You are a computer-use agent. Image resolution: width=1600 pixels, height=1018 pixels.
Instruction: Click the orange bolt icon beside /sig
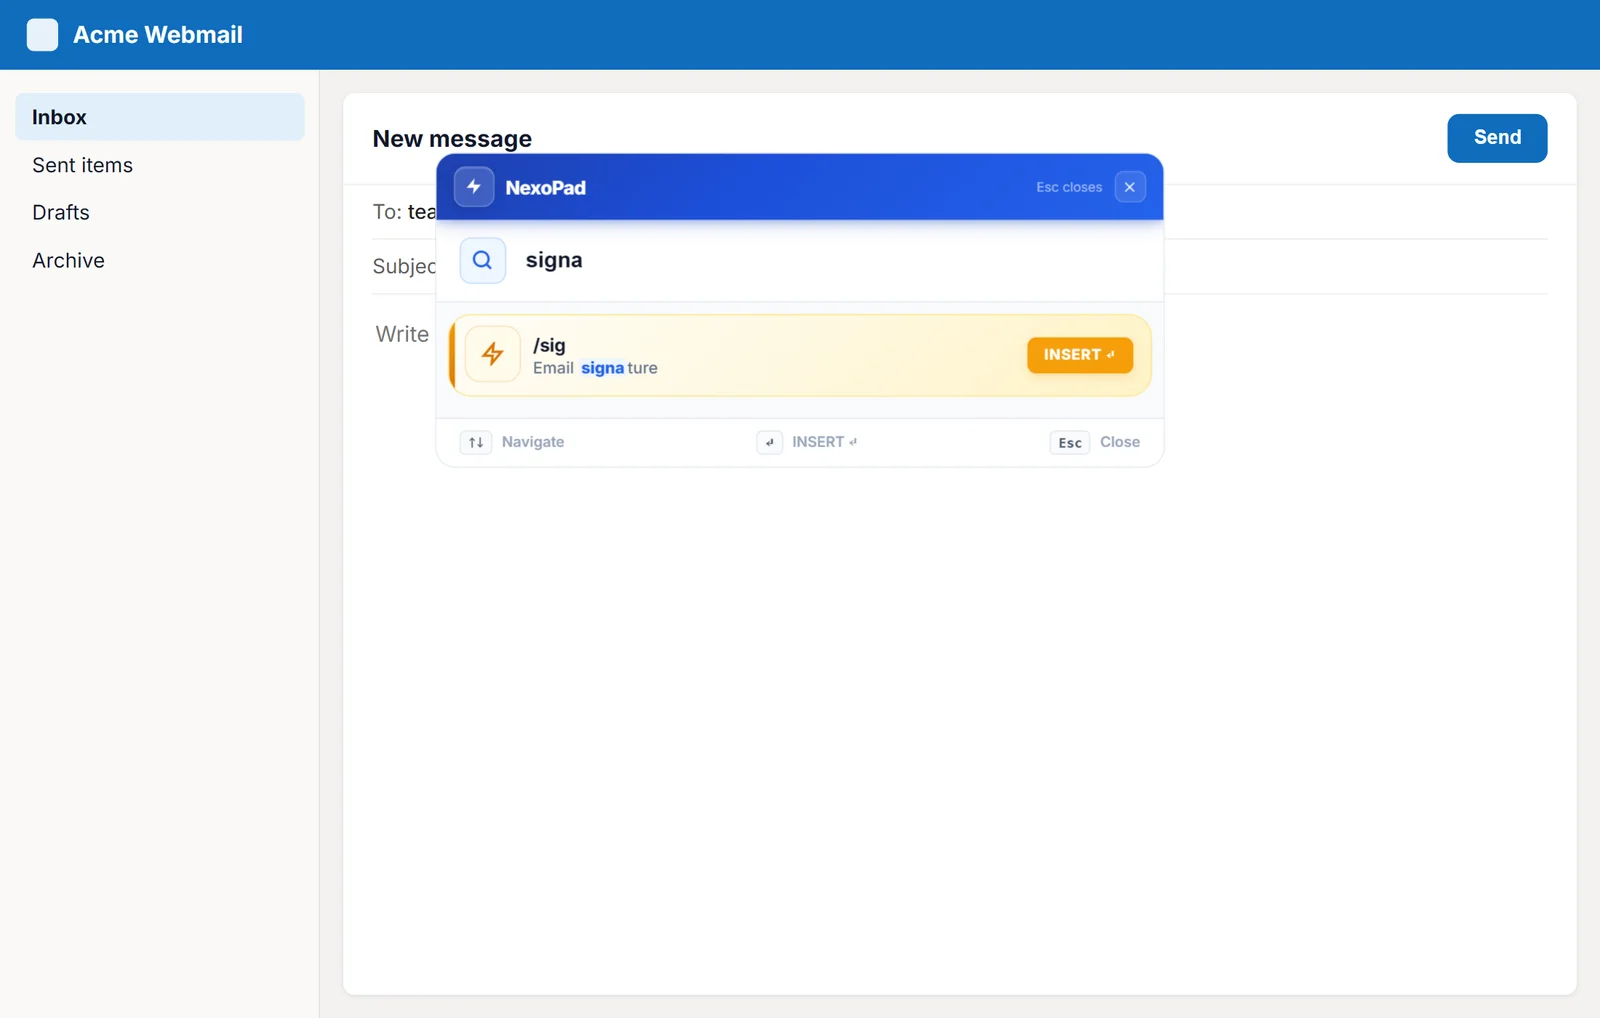click(x=492, y=354)
